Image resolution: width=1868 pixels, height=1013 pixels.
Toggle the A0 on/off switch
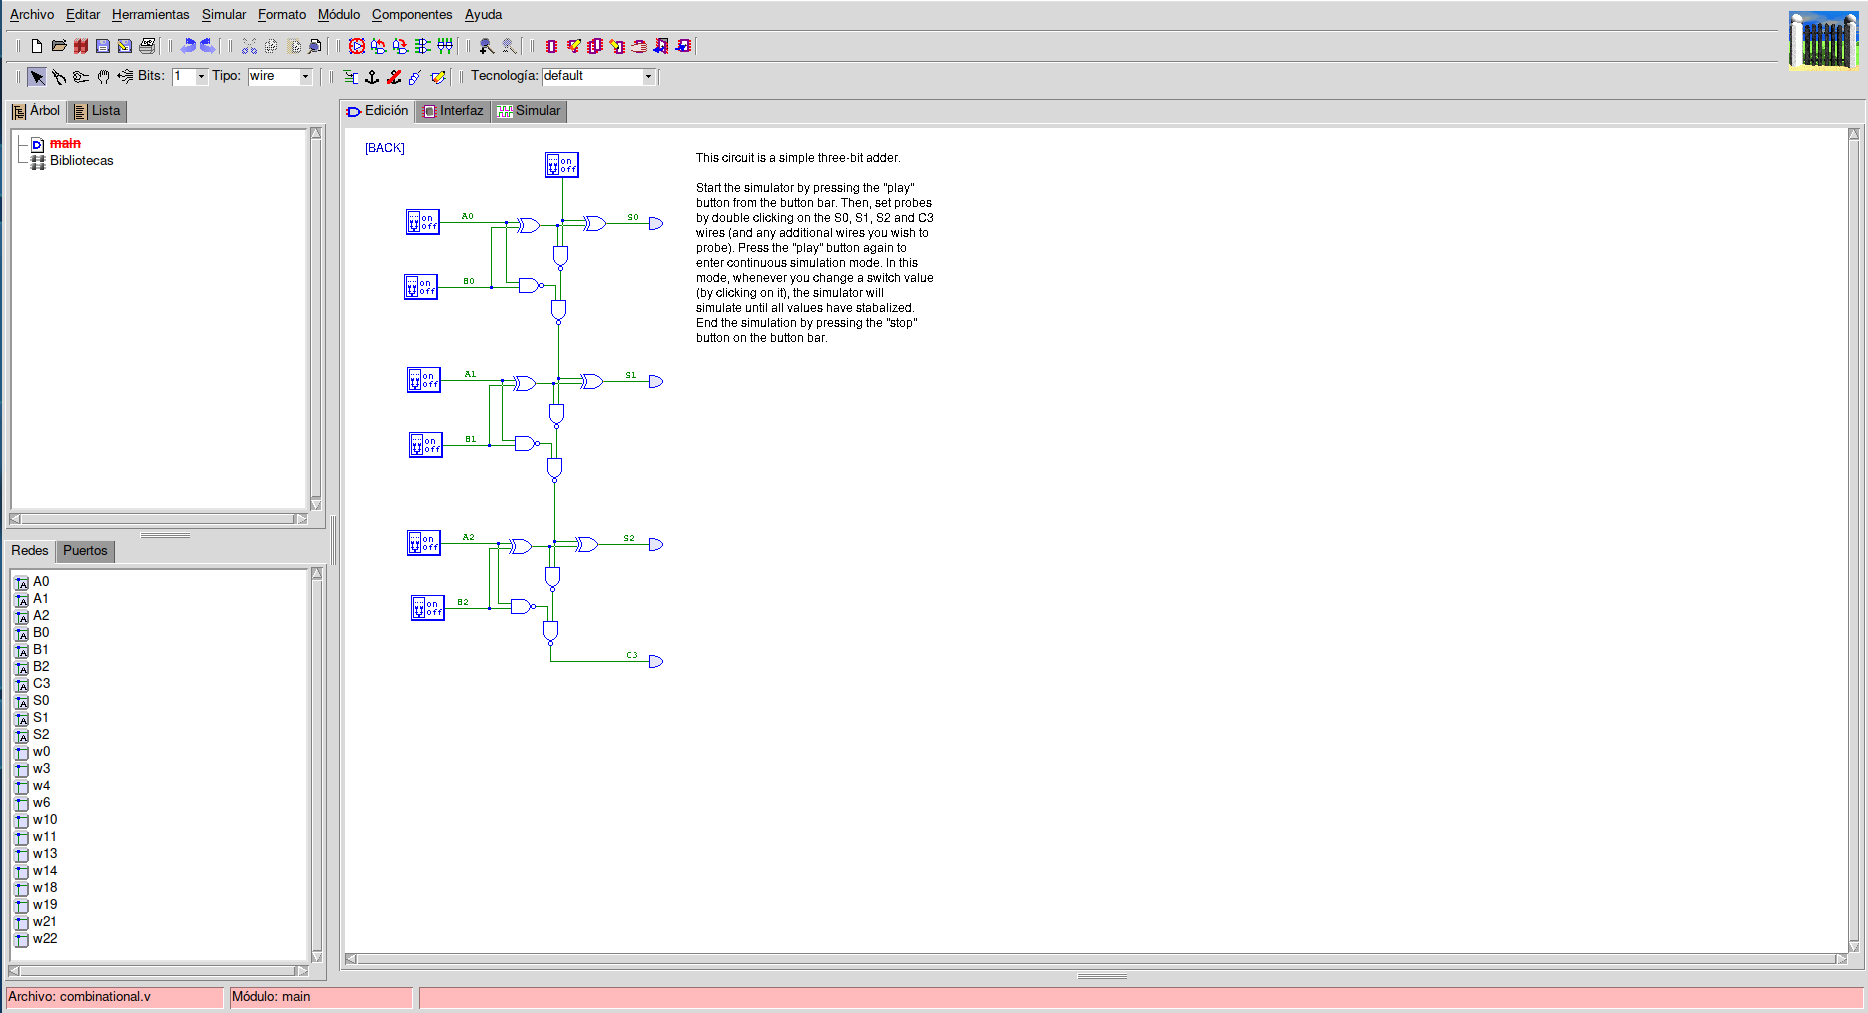pyautogui.click(x=422, y=222)
